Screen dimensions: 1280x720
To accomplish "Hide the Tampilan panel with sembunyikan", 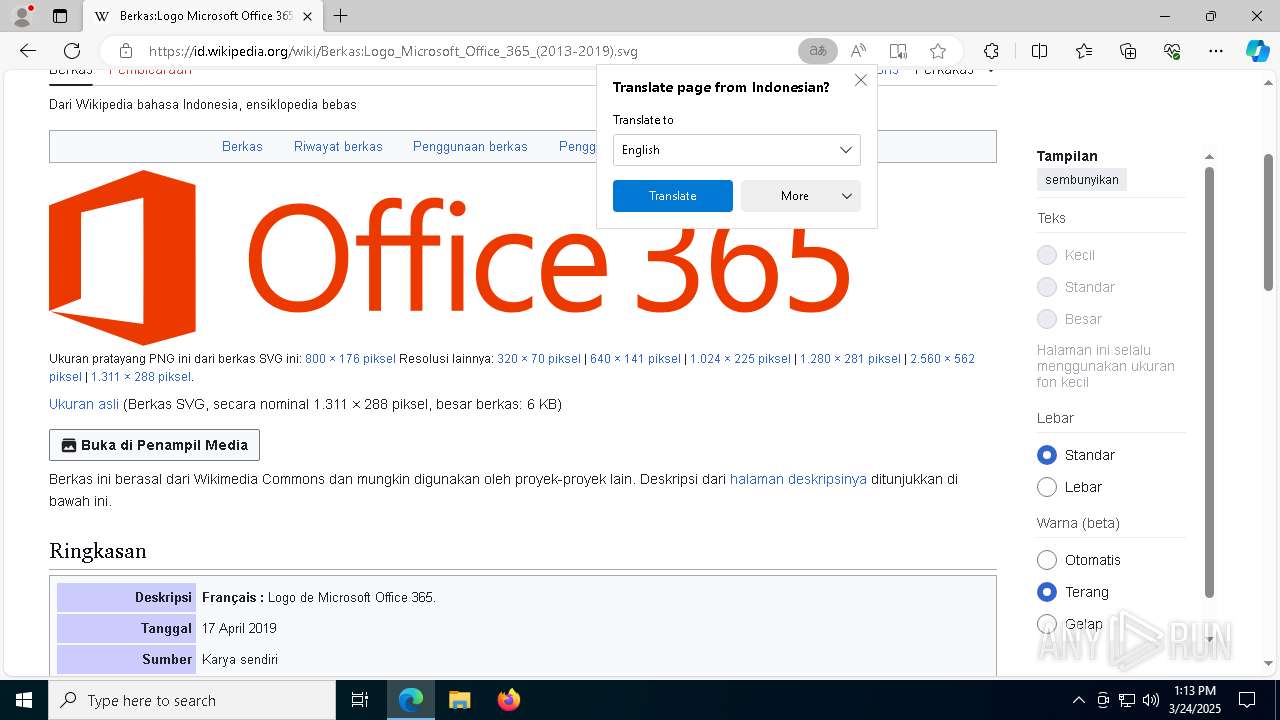I will pos(1081,180).
